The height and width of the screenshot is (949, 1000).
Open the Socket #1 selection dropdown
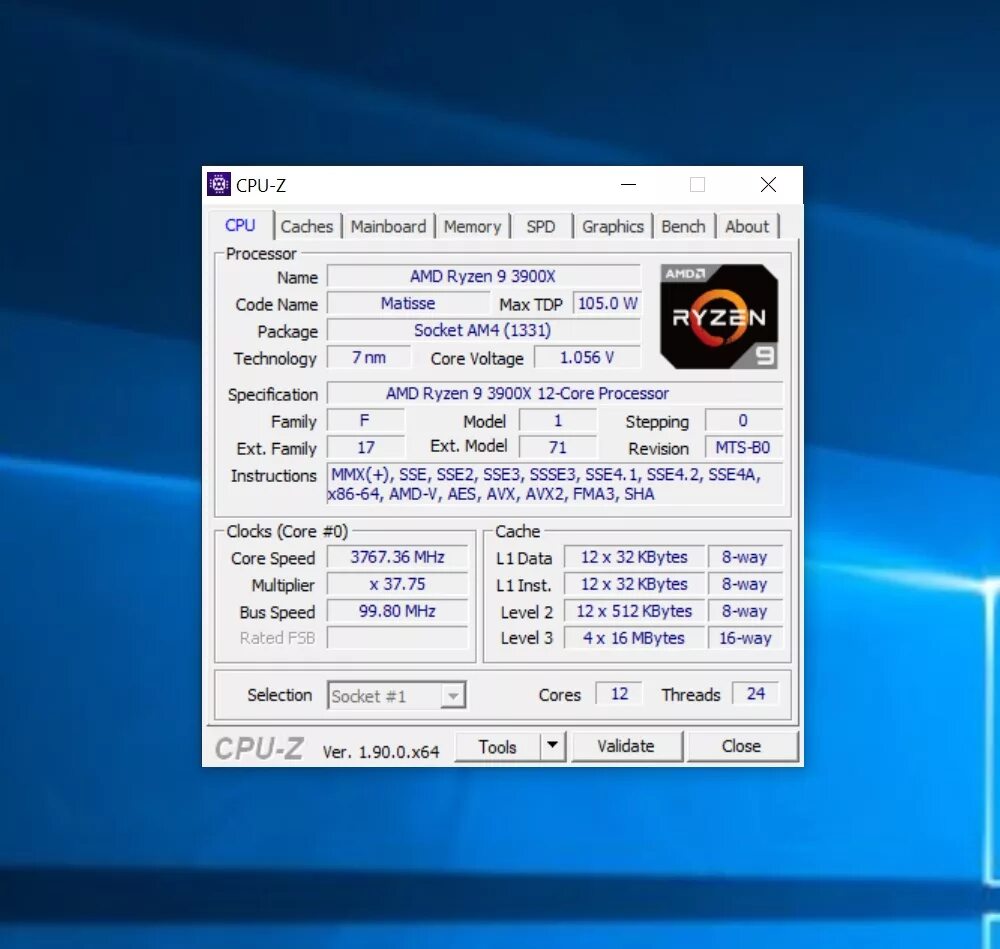[x=396, y=695]
